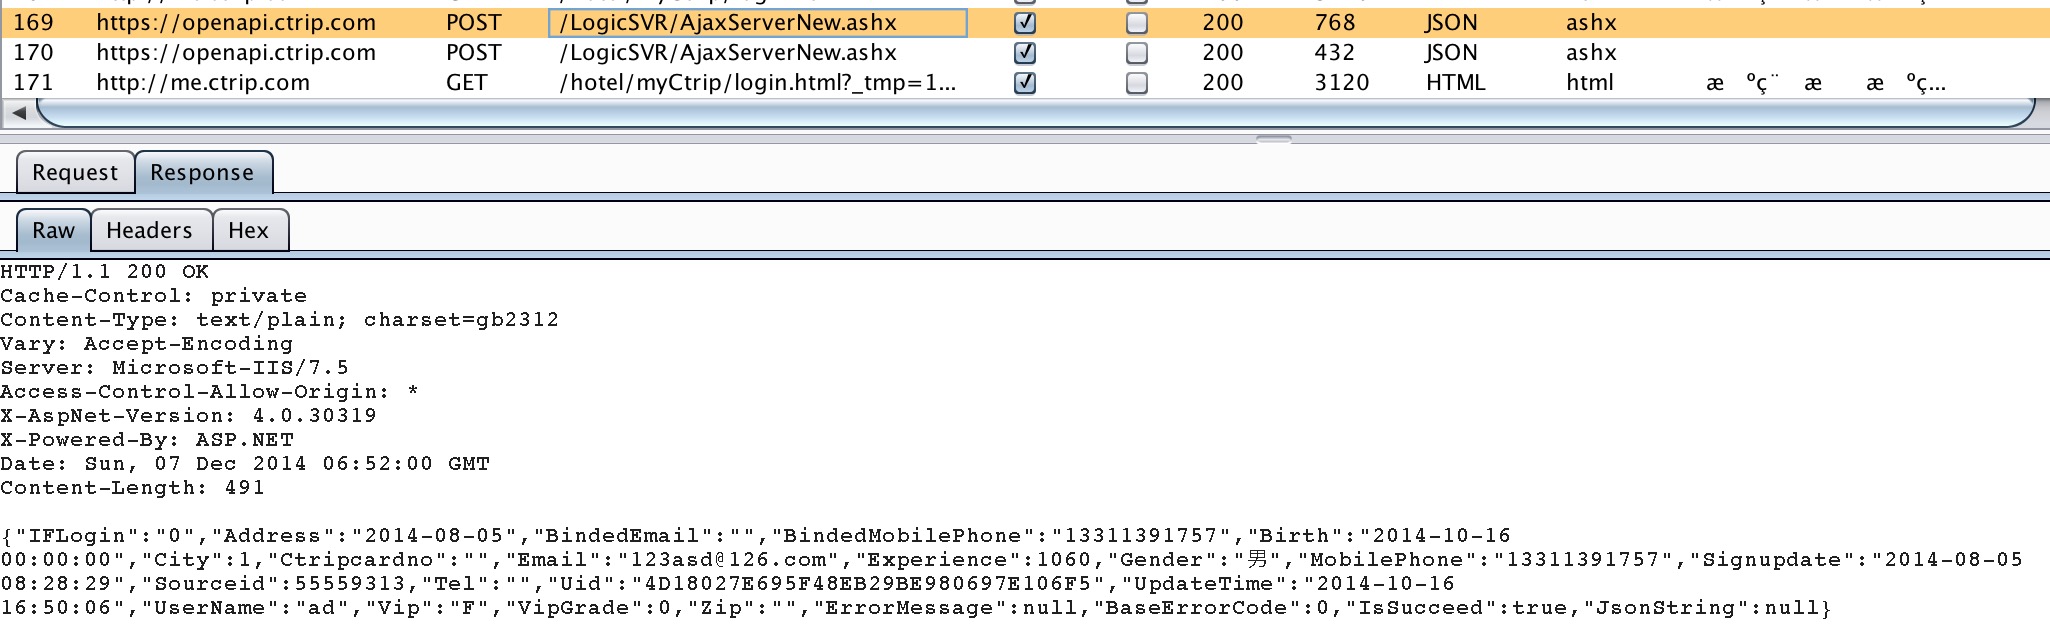Image resolution: width=2050 pixels, height=642 pixels.
Task: Click host openapi.ctrip.com in row 170
Action: tap(236, 53)
